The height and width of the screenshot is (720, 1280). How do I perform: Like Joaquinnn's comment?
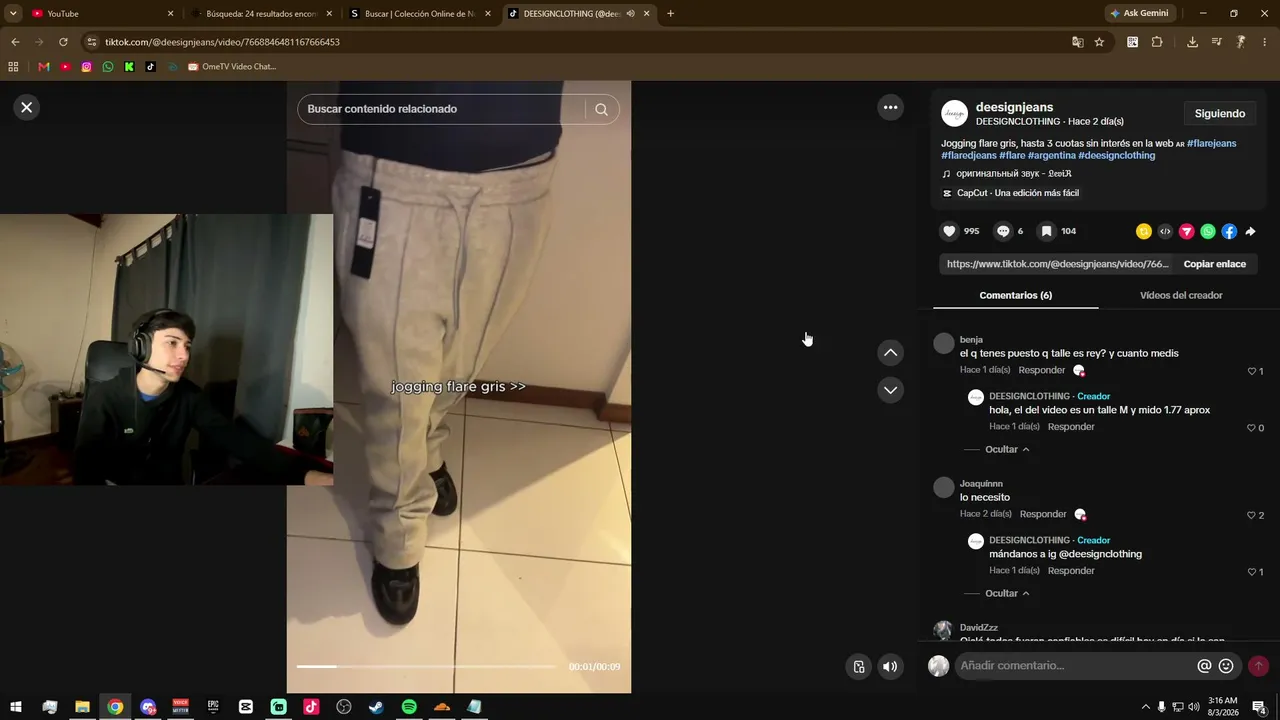pyautogui.click(x=1252, y=515)
